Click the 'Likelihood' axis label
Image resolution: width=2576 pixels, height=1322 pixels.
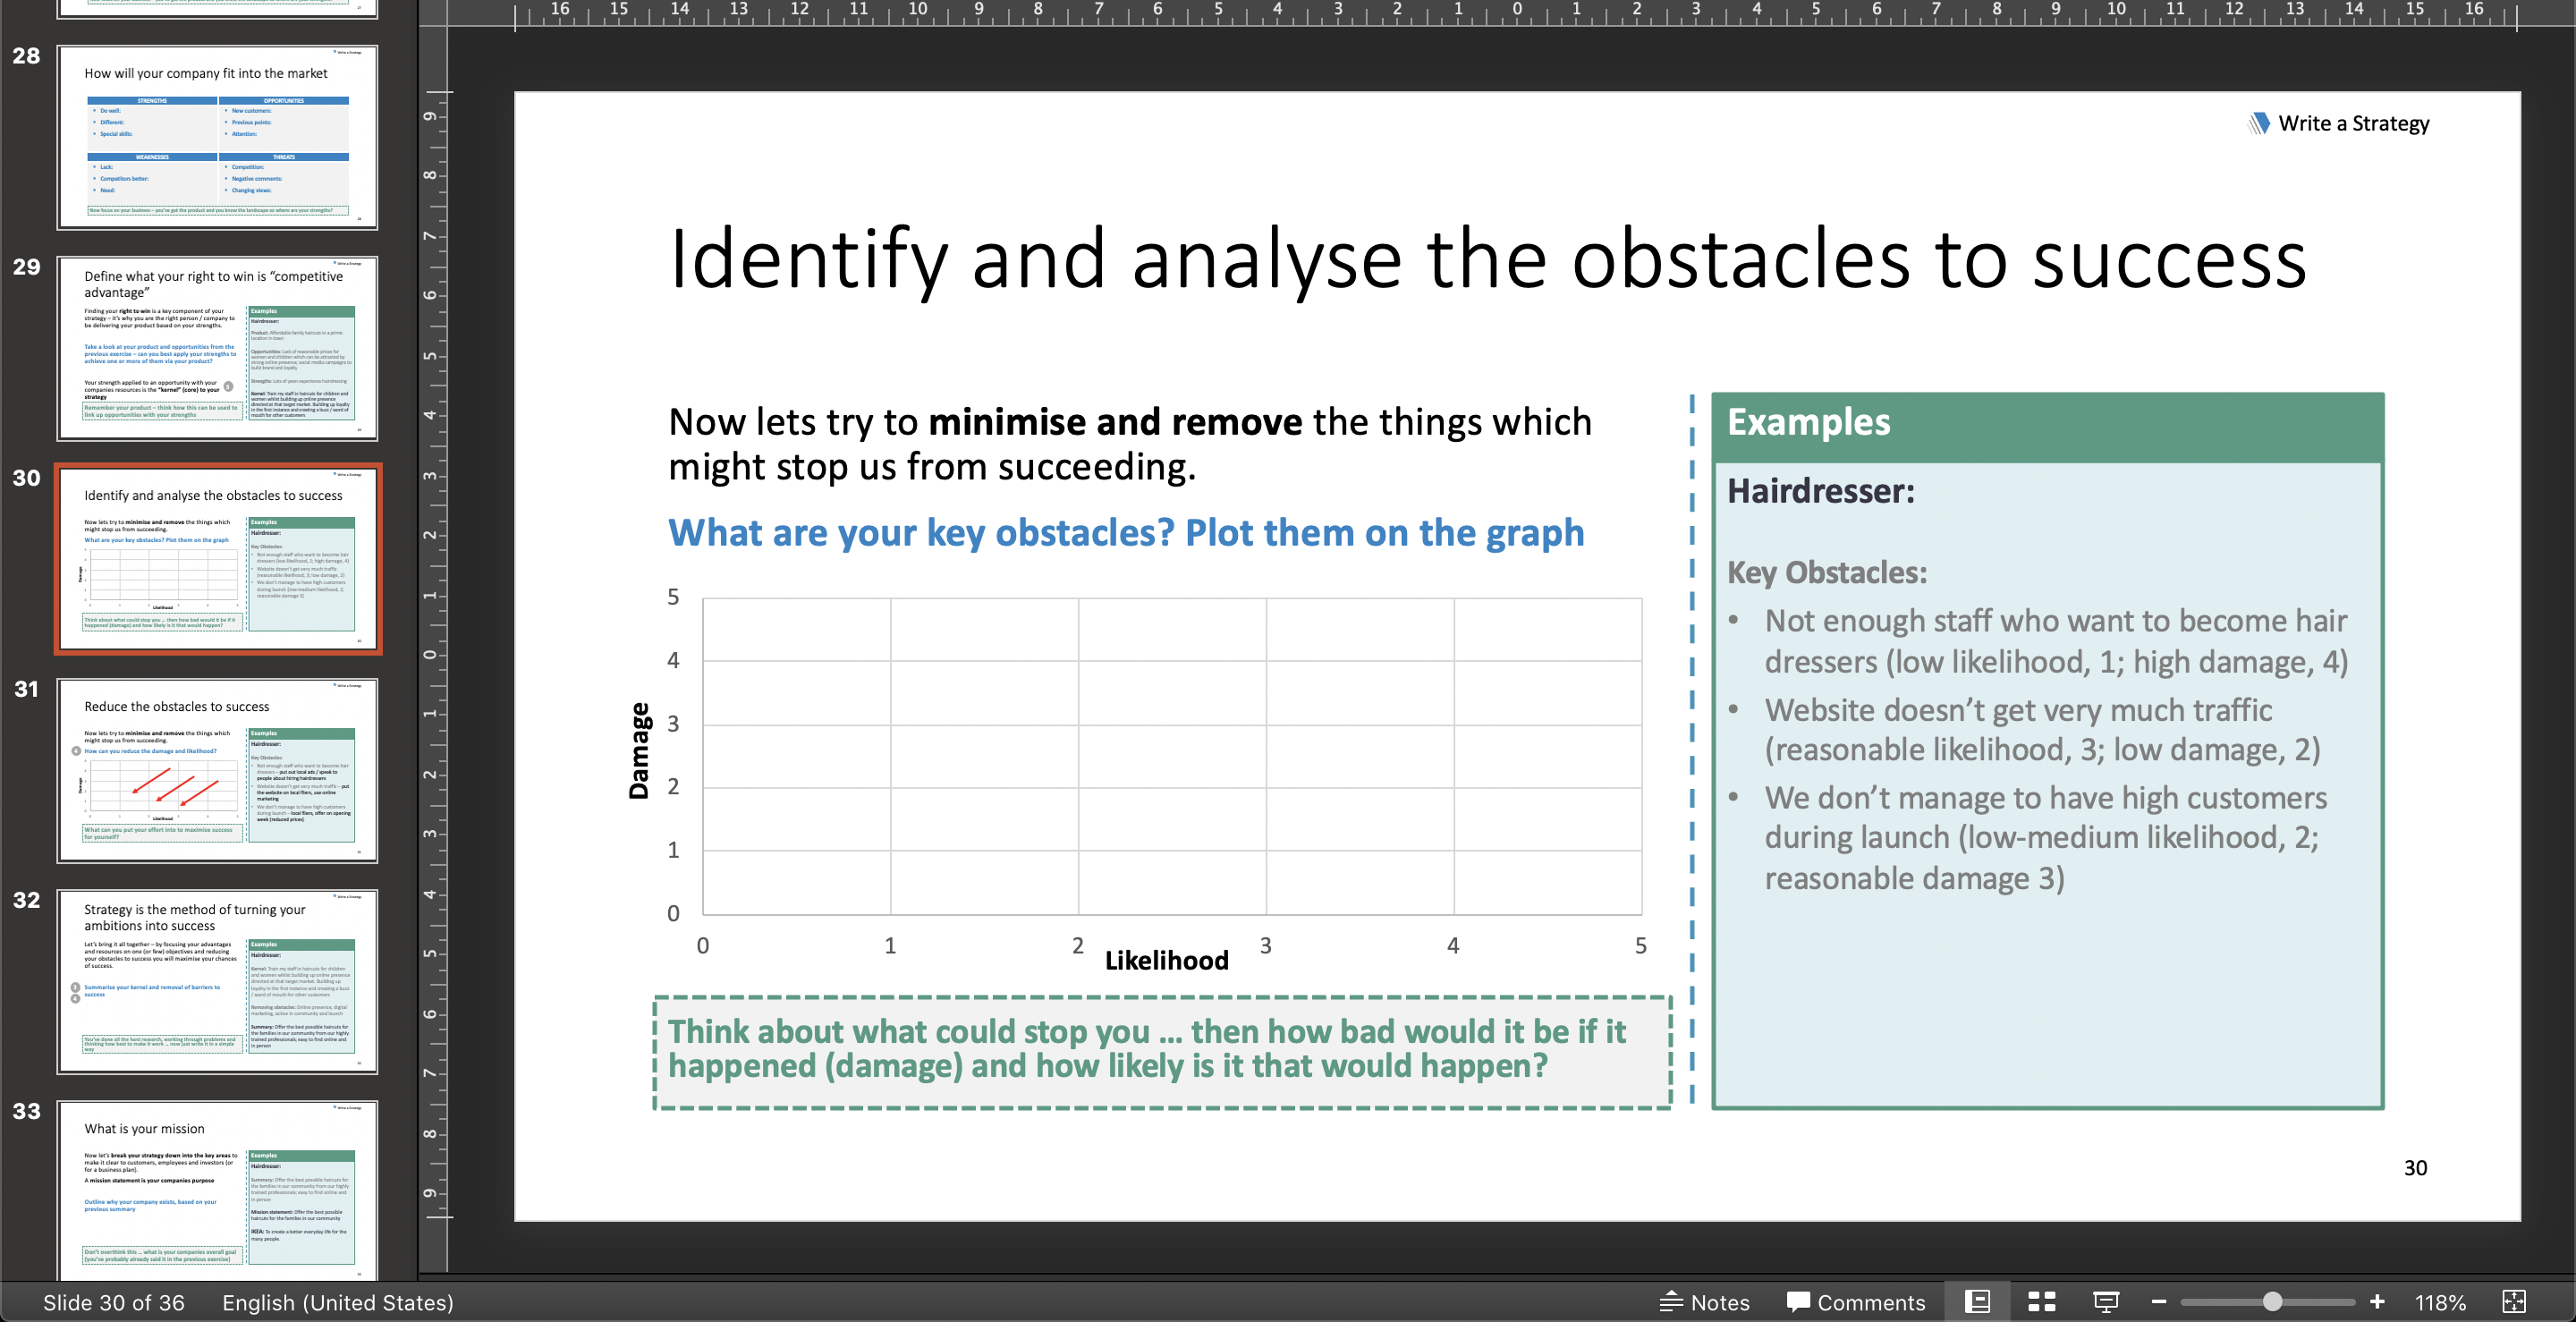pyautogui.click(x=1166, y=960)
